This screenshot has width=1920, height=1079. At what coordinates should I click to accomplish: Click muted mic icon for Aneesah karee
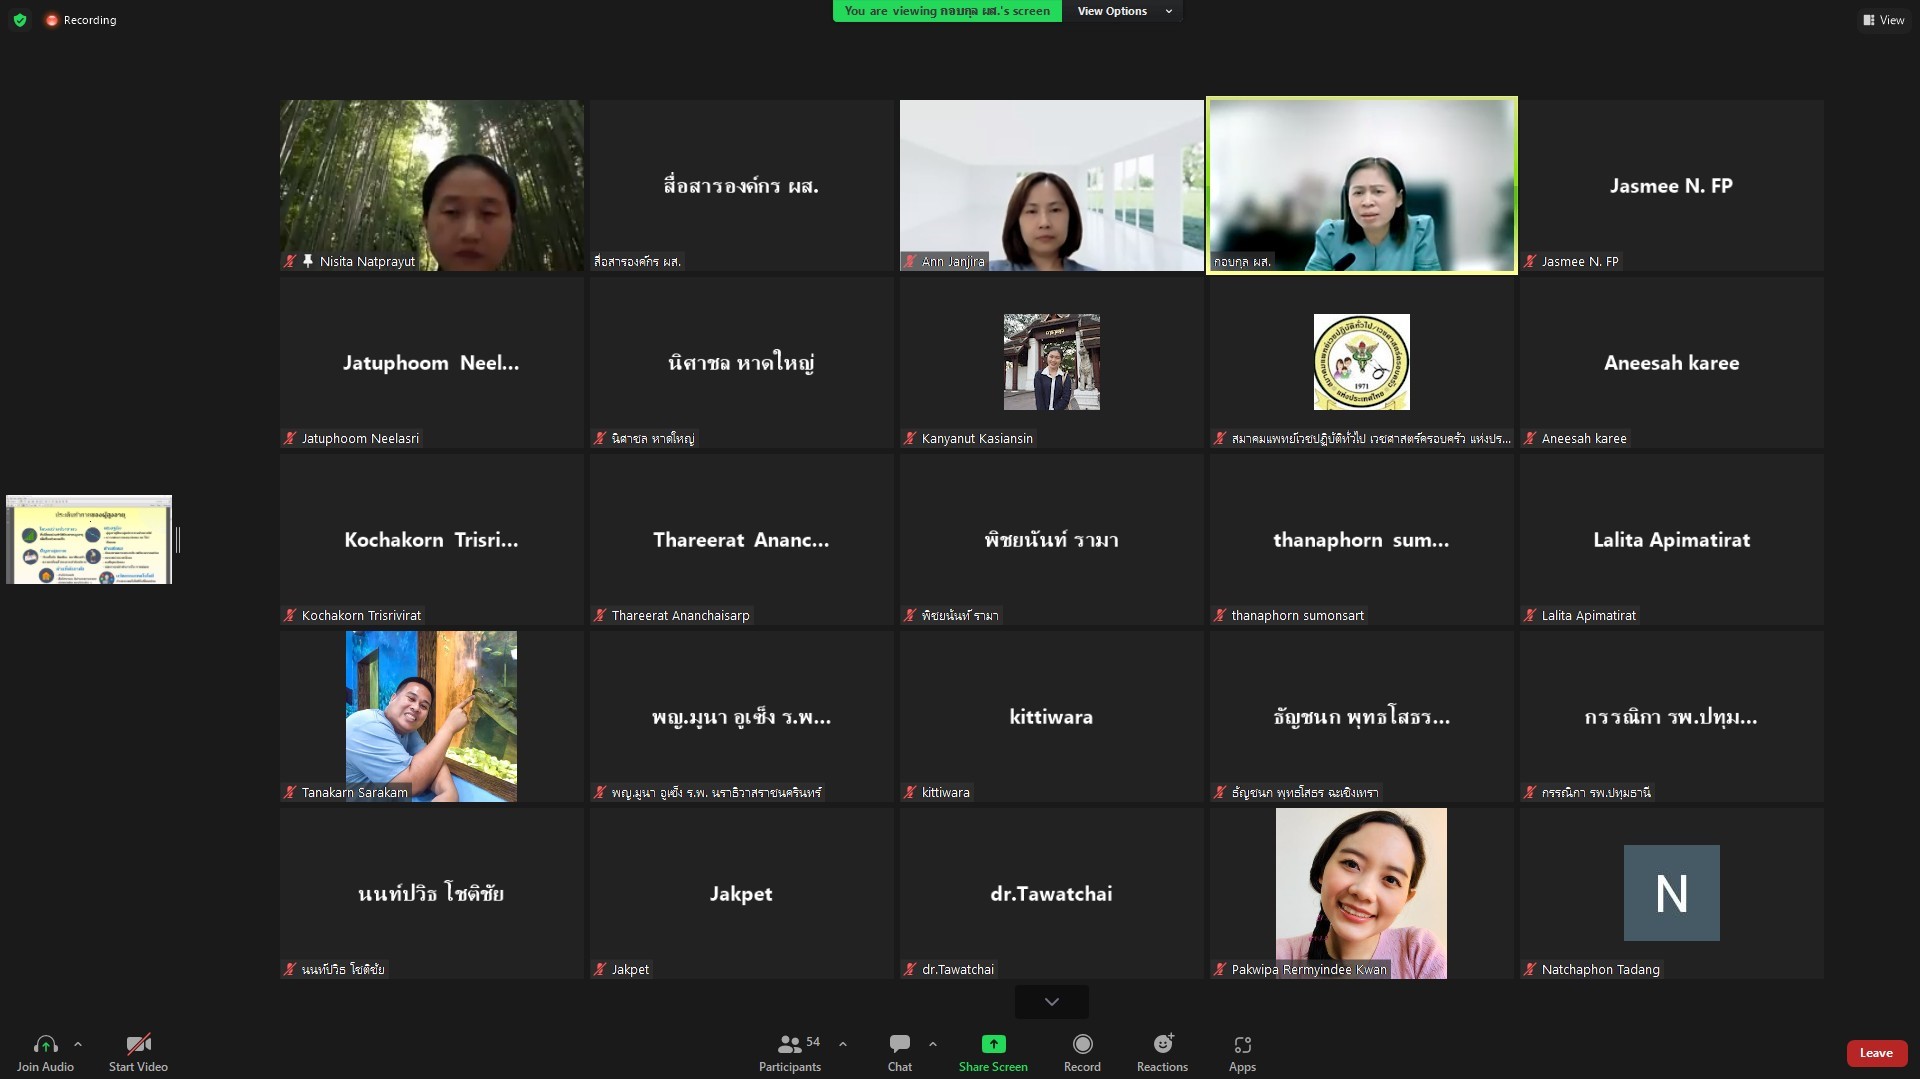[x=1530, y=438]
